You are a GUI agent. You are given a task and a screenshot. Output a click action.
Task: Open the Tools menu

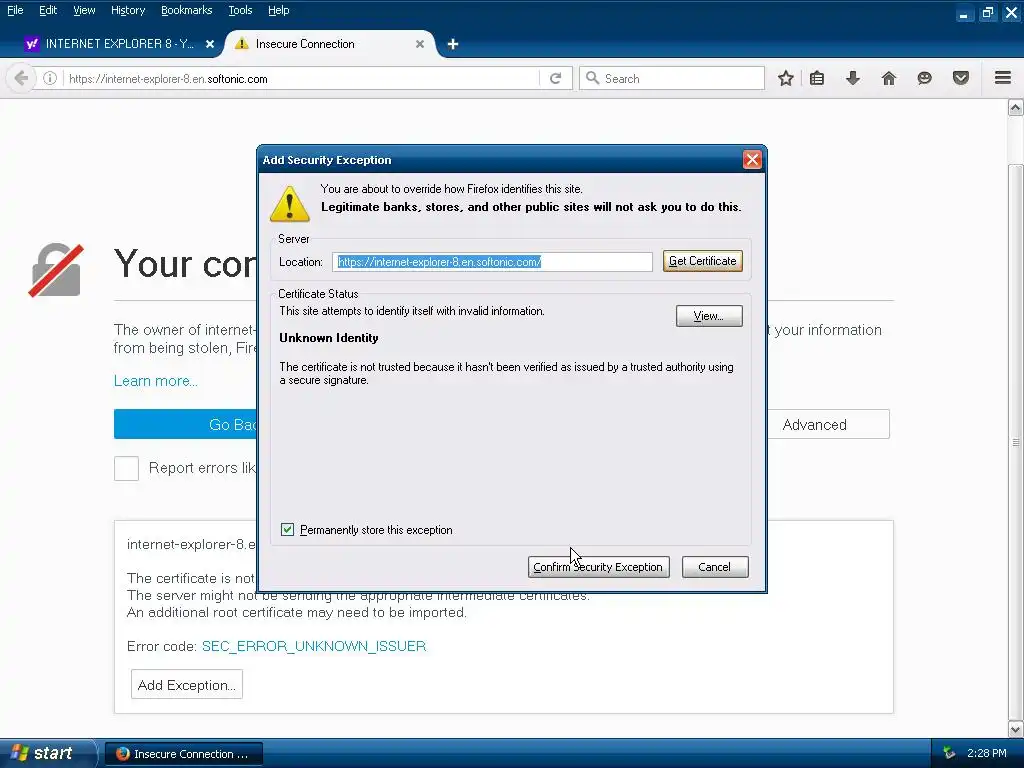(x=240, y=10)
